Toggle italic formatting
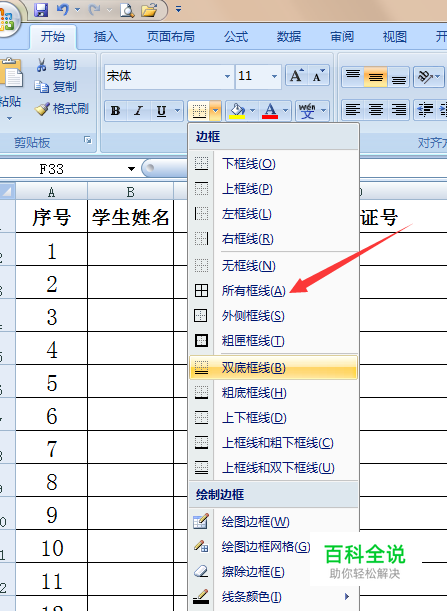 click(x=138, y=111)
